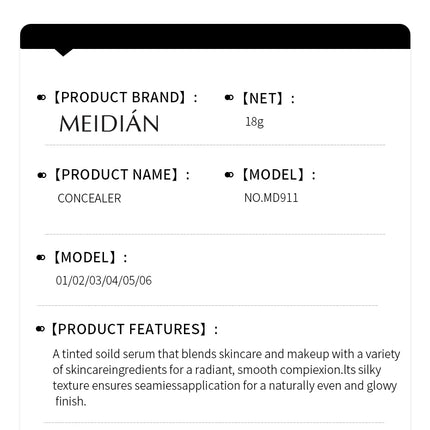Click bullet icon beside PRODUCT FEATURES
The width and height of the screenshot is (430, 430).
point(40,329)
